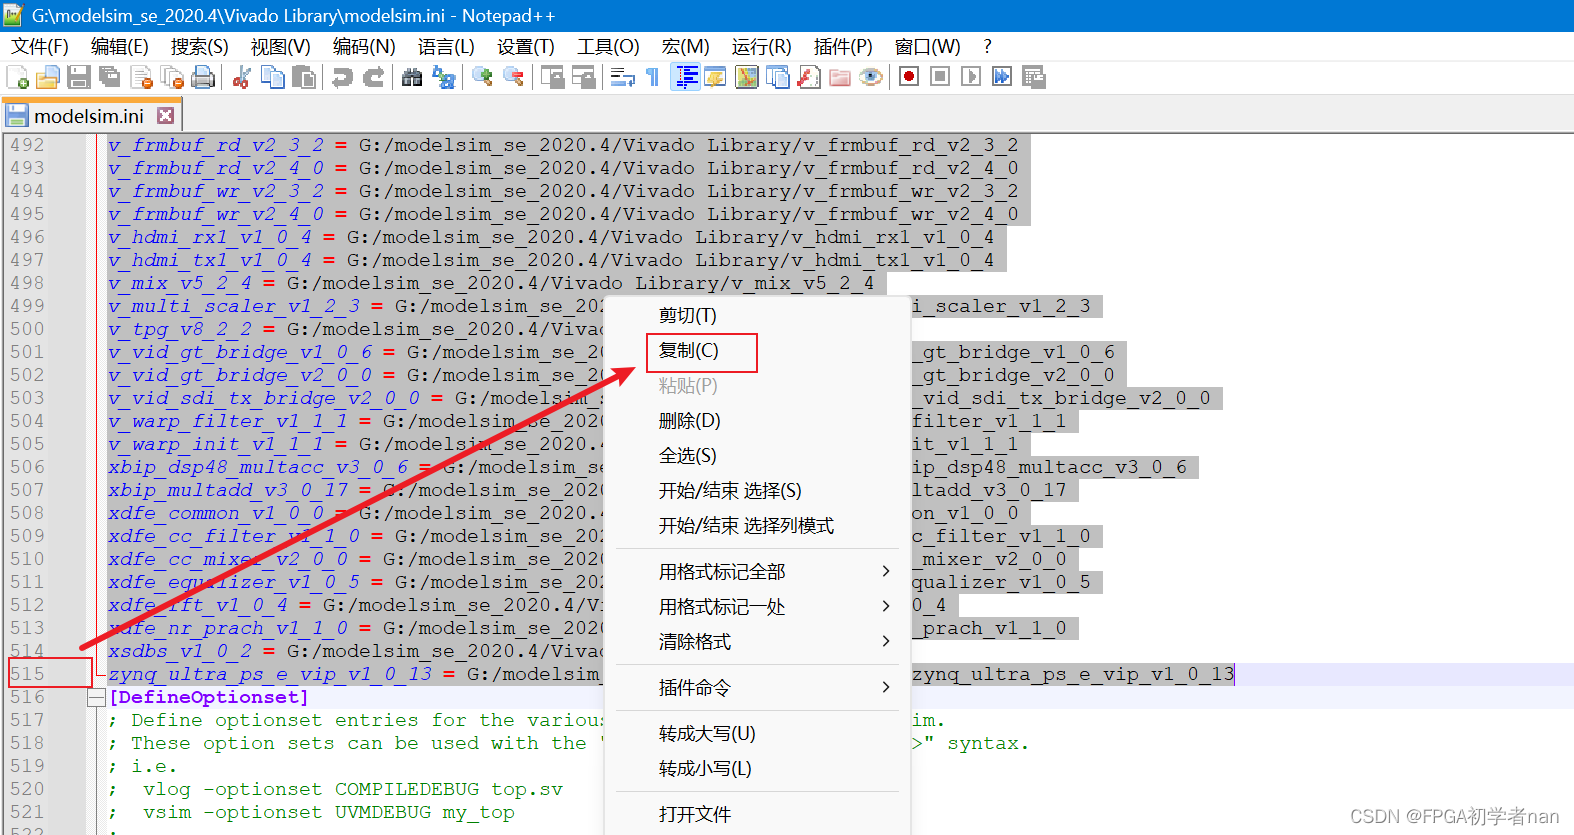The height and width of the screenshot is (835, 1574).
Task: Expand 用格式标记全部 submenu
Action: click(758, 572)
